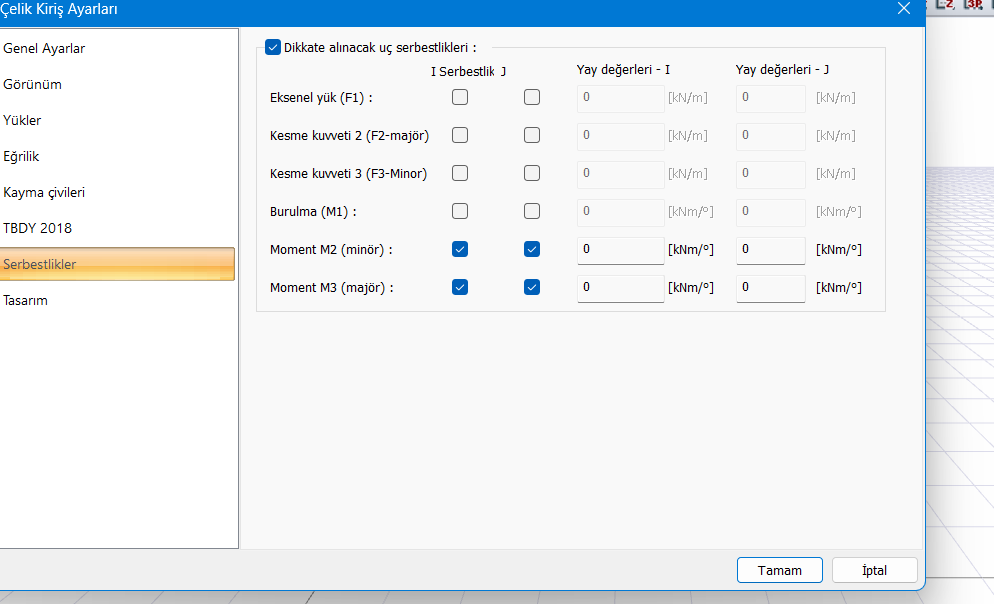
Task: Uncheck Moment M2 (minör) I-end release
Action: 460,249
